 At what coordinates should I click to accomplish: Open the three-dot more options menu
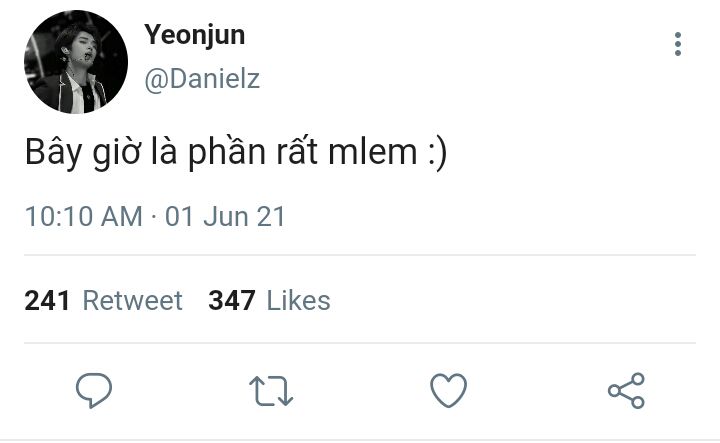[x=678, y=45]
